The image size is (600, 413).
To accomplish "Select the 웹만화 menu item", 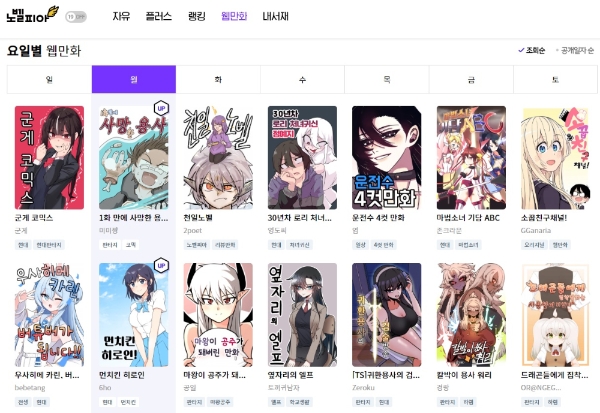I will 234,16.
